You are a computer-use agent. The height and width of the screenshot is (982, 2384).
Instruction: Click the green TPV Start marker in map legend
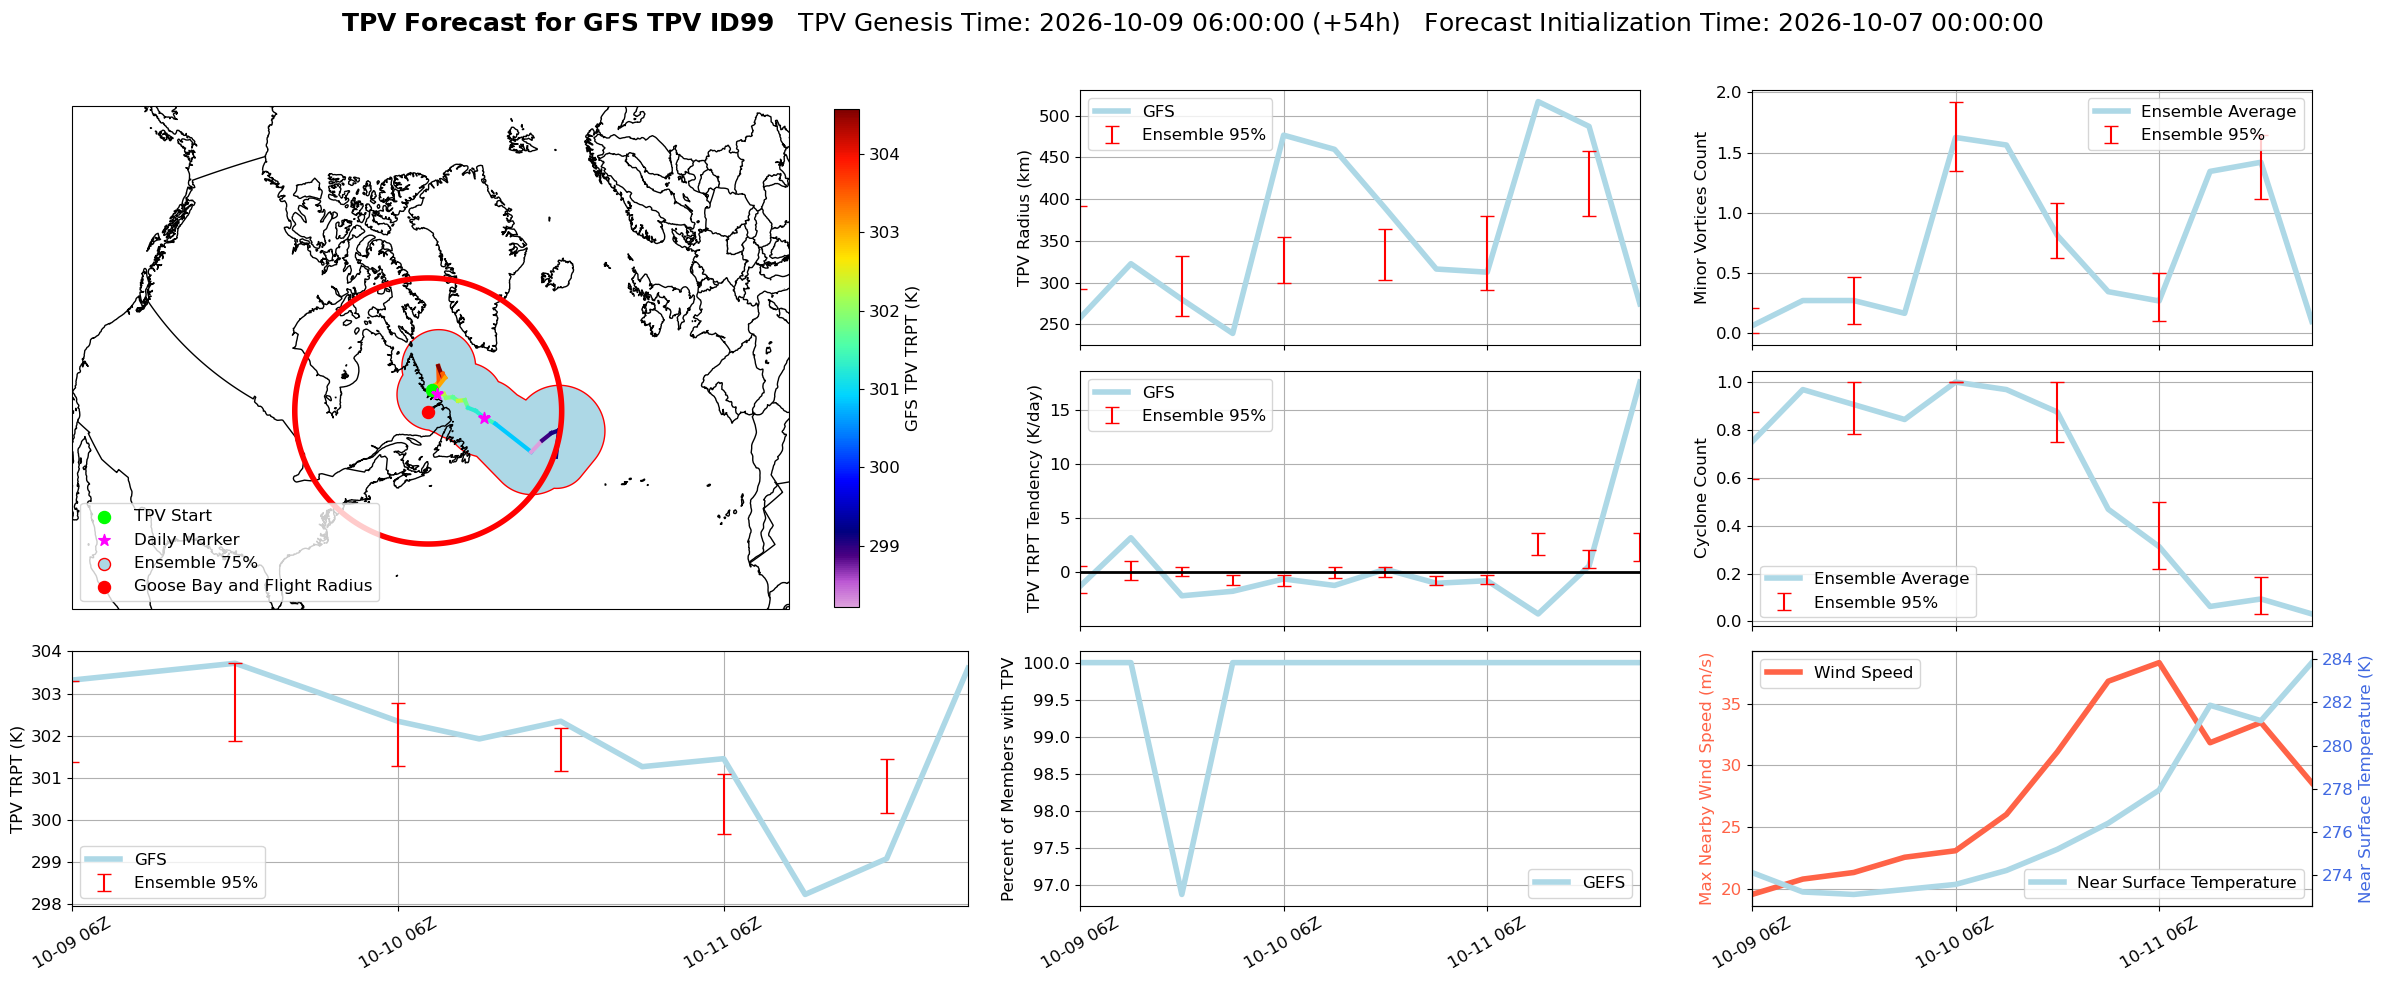[104, 516]
